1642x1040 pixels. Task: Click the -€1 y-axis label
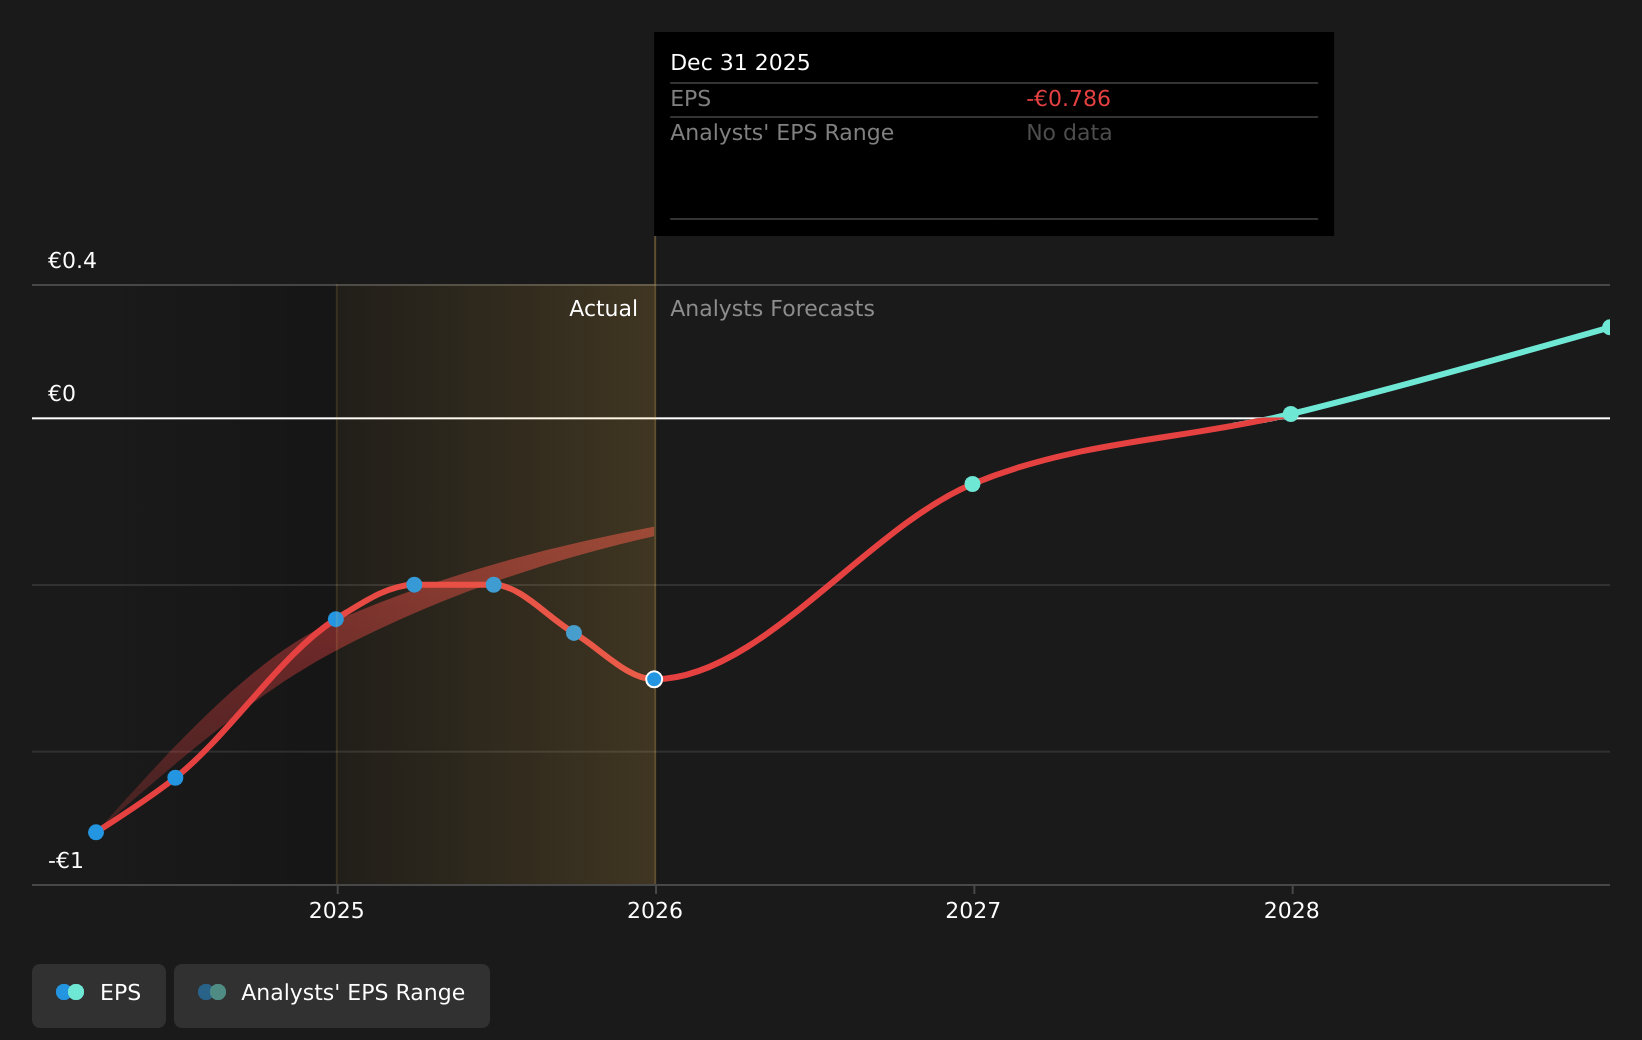pos(66,861)
